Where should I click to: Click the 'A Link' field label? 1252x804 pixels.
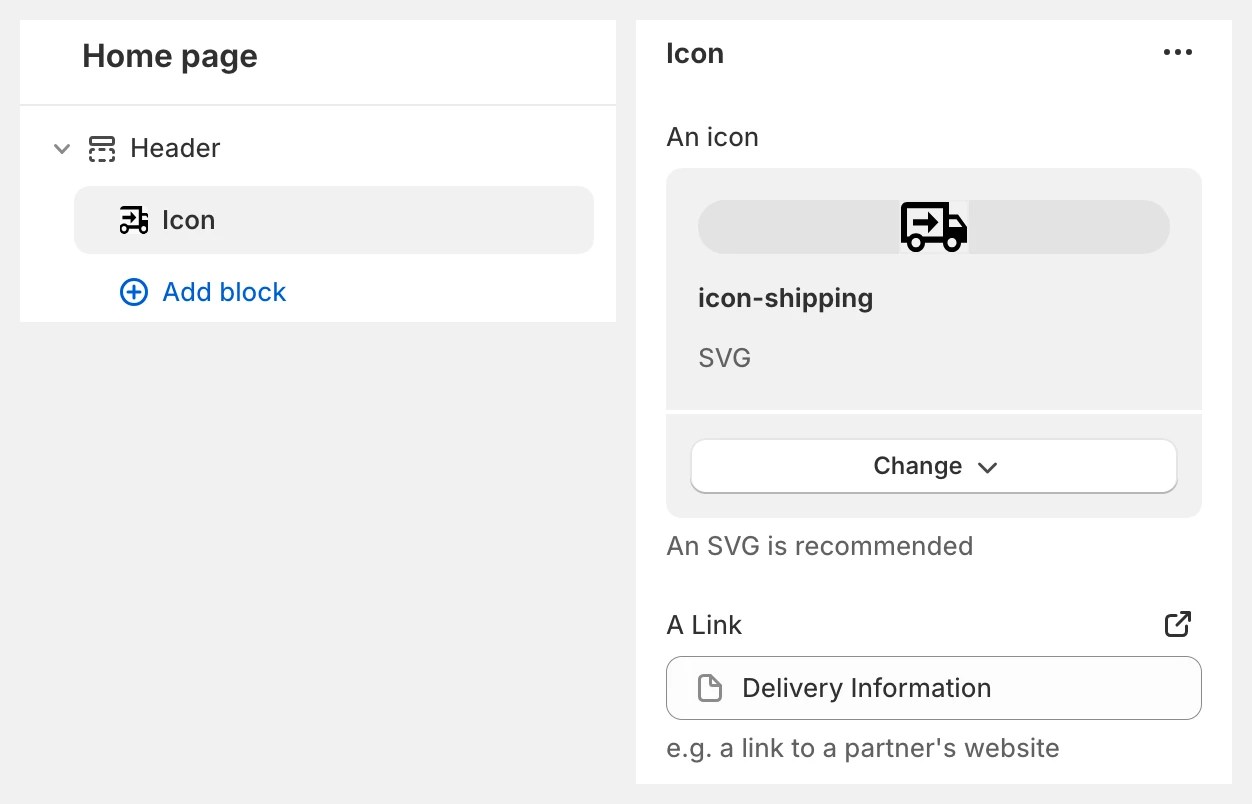tap(704, 625)
